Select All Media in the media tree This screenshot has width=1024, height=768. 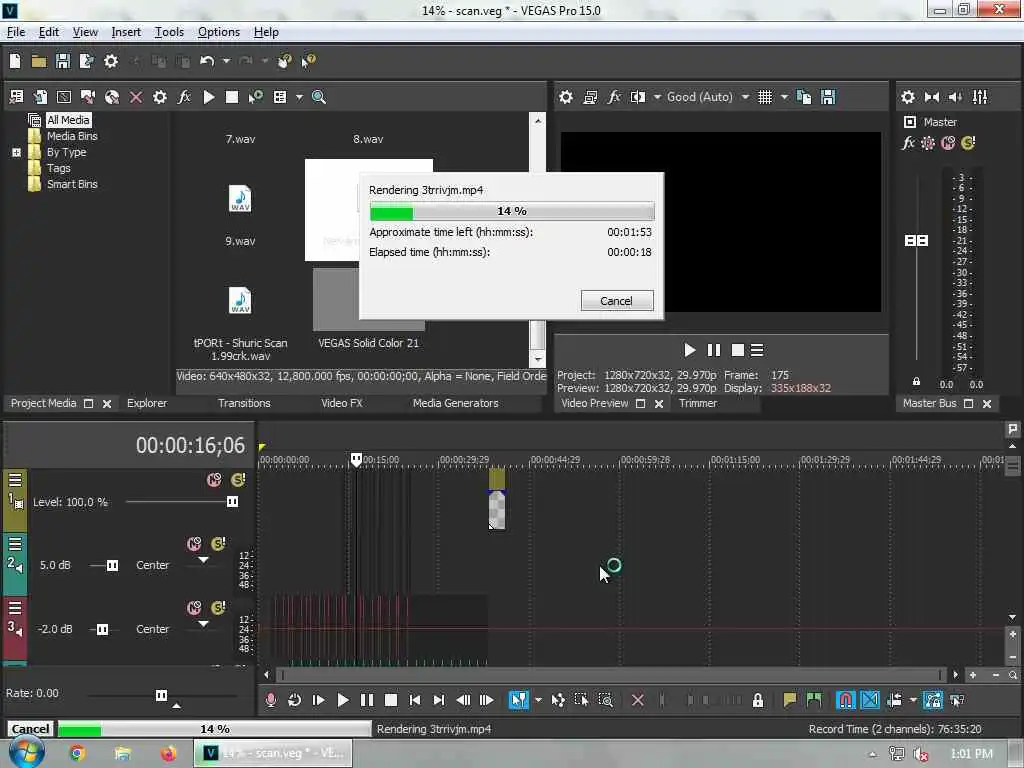tap(68, 120)
